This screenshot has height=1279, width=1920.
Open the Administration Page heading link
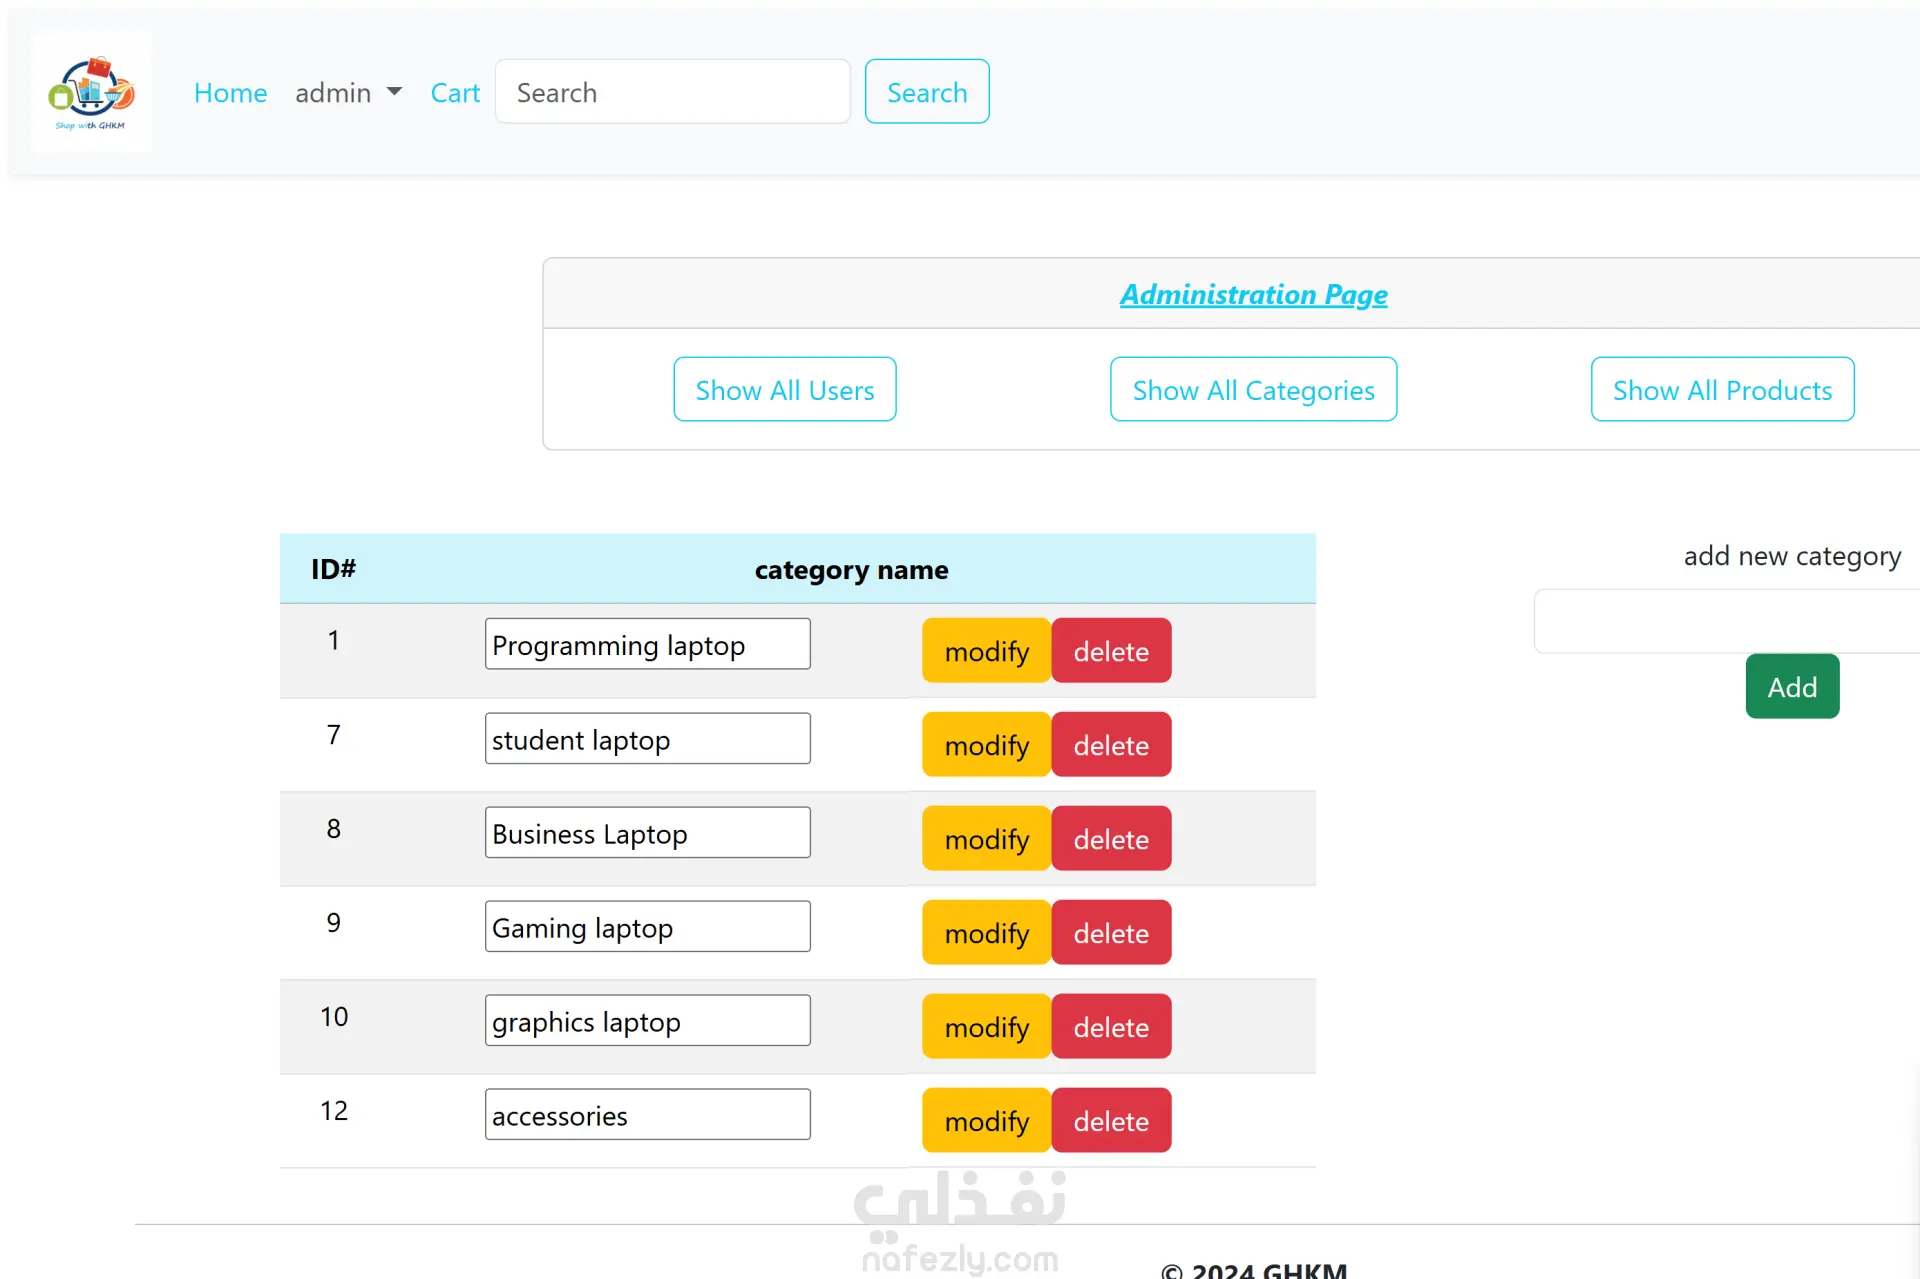pos(1253,294)
